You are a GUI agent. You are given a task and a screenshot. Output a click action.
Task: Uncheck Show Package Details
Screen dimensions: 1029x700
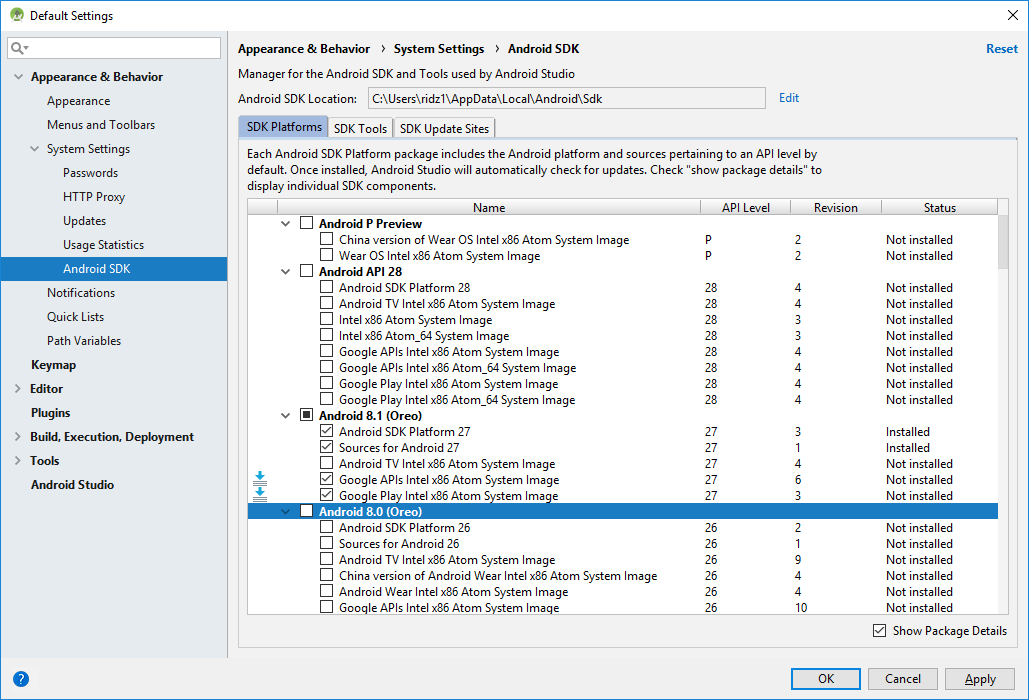tap(879, 630)
